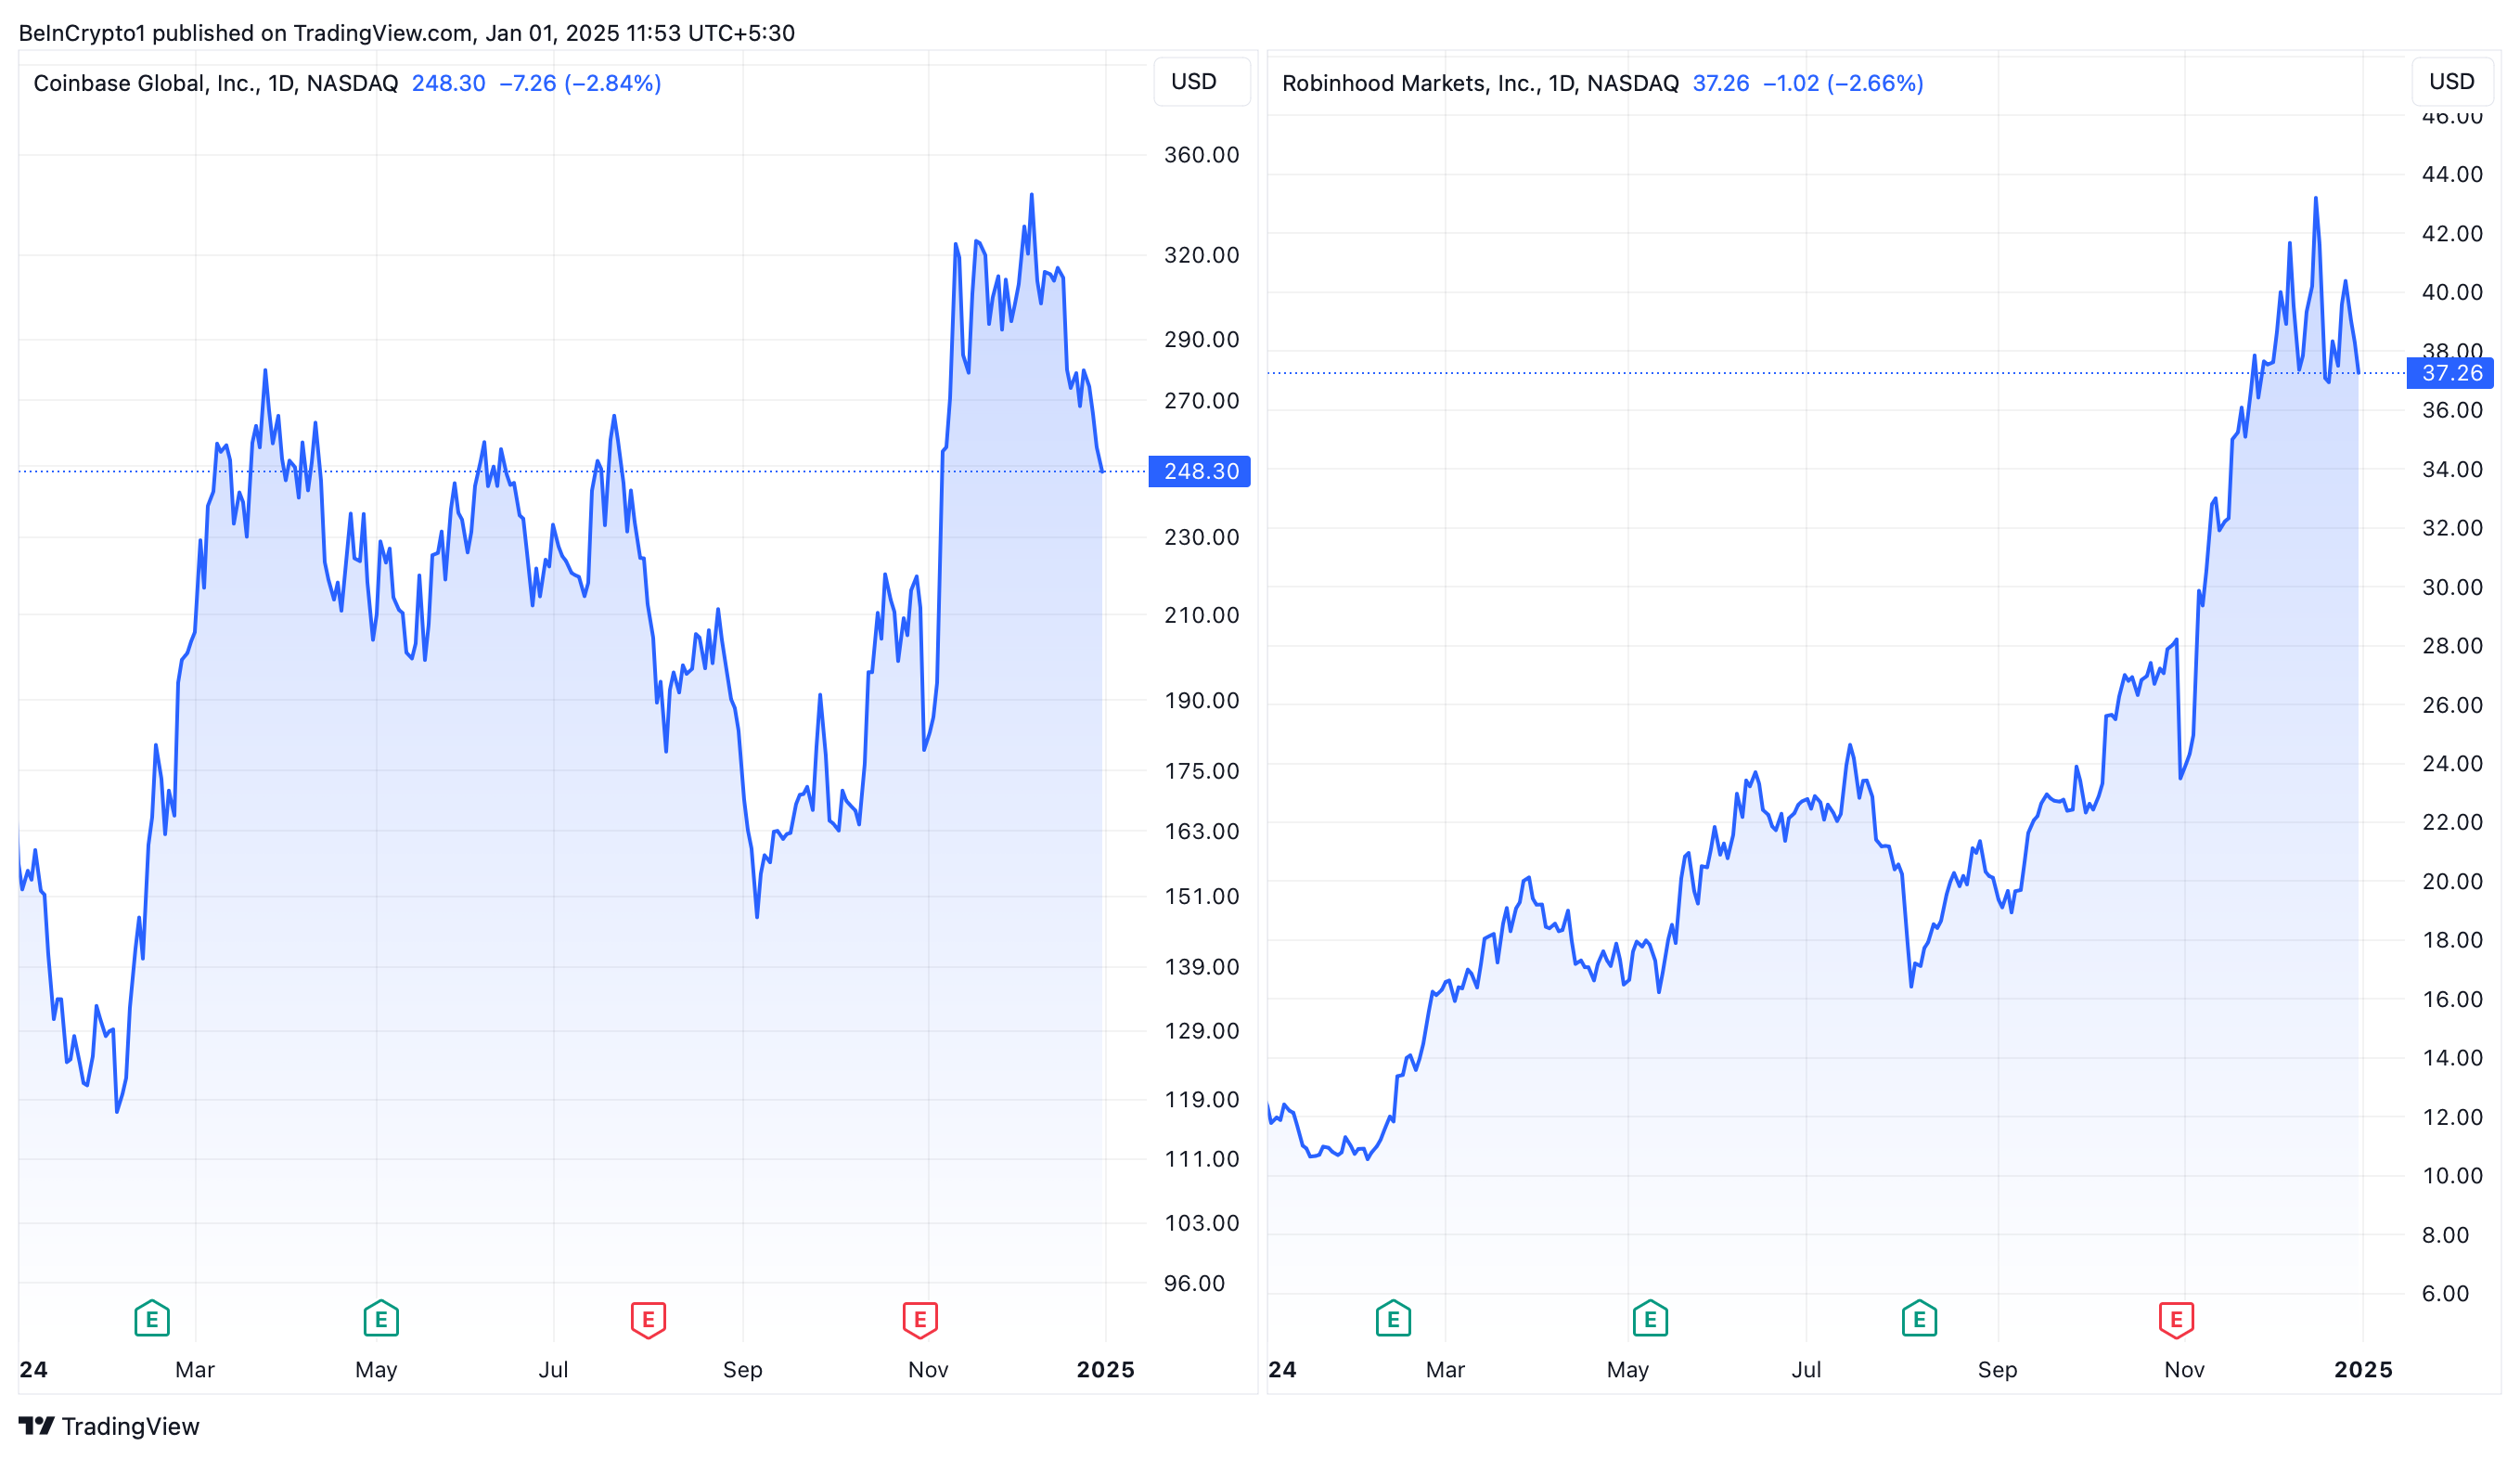Click Coinbase red earnings icon near Nov

click(920, 1319)
